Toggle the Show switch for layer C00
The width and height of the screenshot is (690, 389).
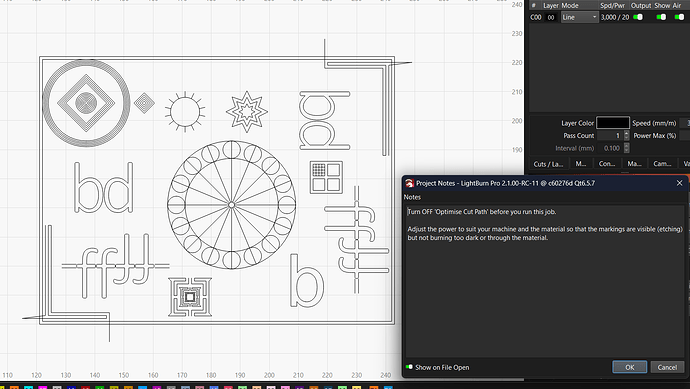pyautogui.click(x=661, y=17)
